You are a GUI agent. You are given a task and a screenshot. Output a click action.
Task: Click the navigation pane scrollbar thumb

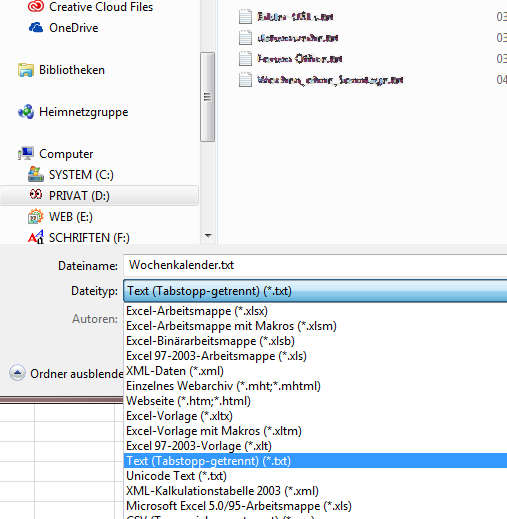click(207, 97)
